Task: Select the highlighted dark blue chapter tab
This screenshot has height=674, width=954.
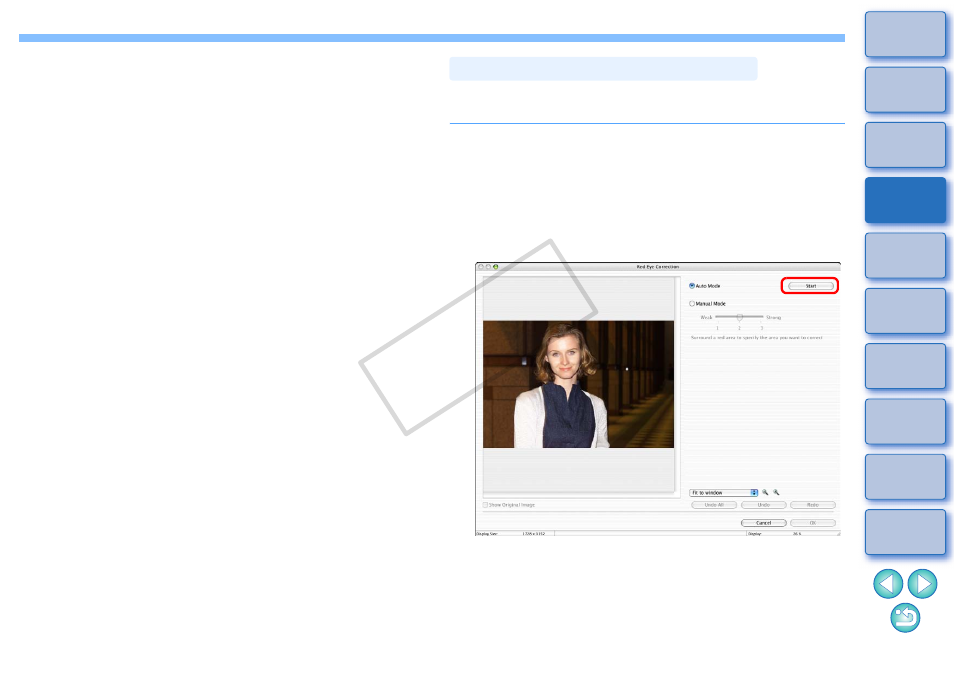Action: (905, 200)
